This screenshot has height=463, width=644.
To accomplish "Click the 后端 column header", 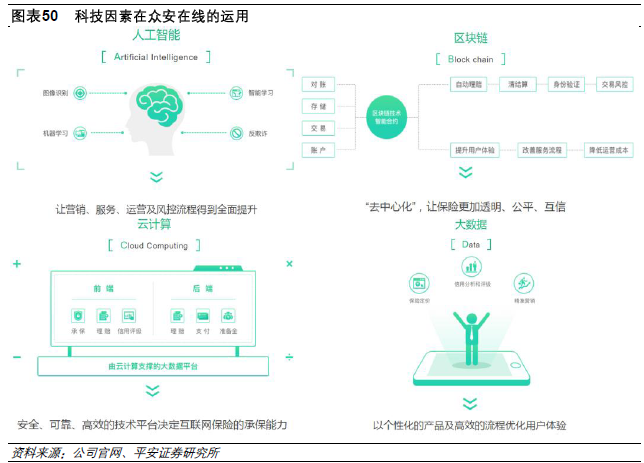I will click(x=203, y=288).
